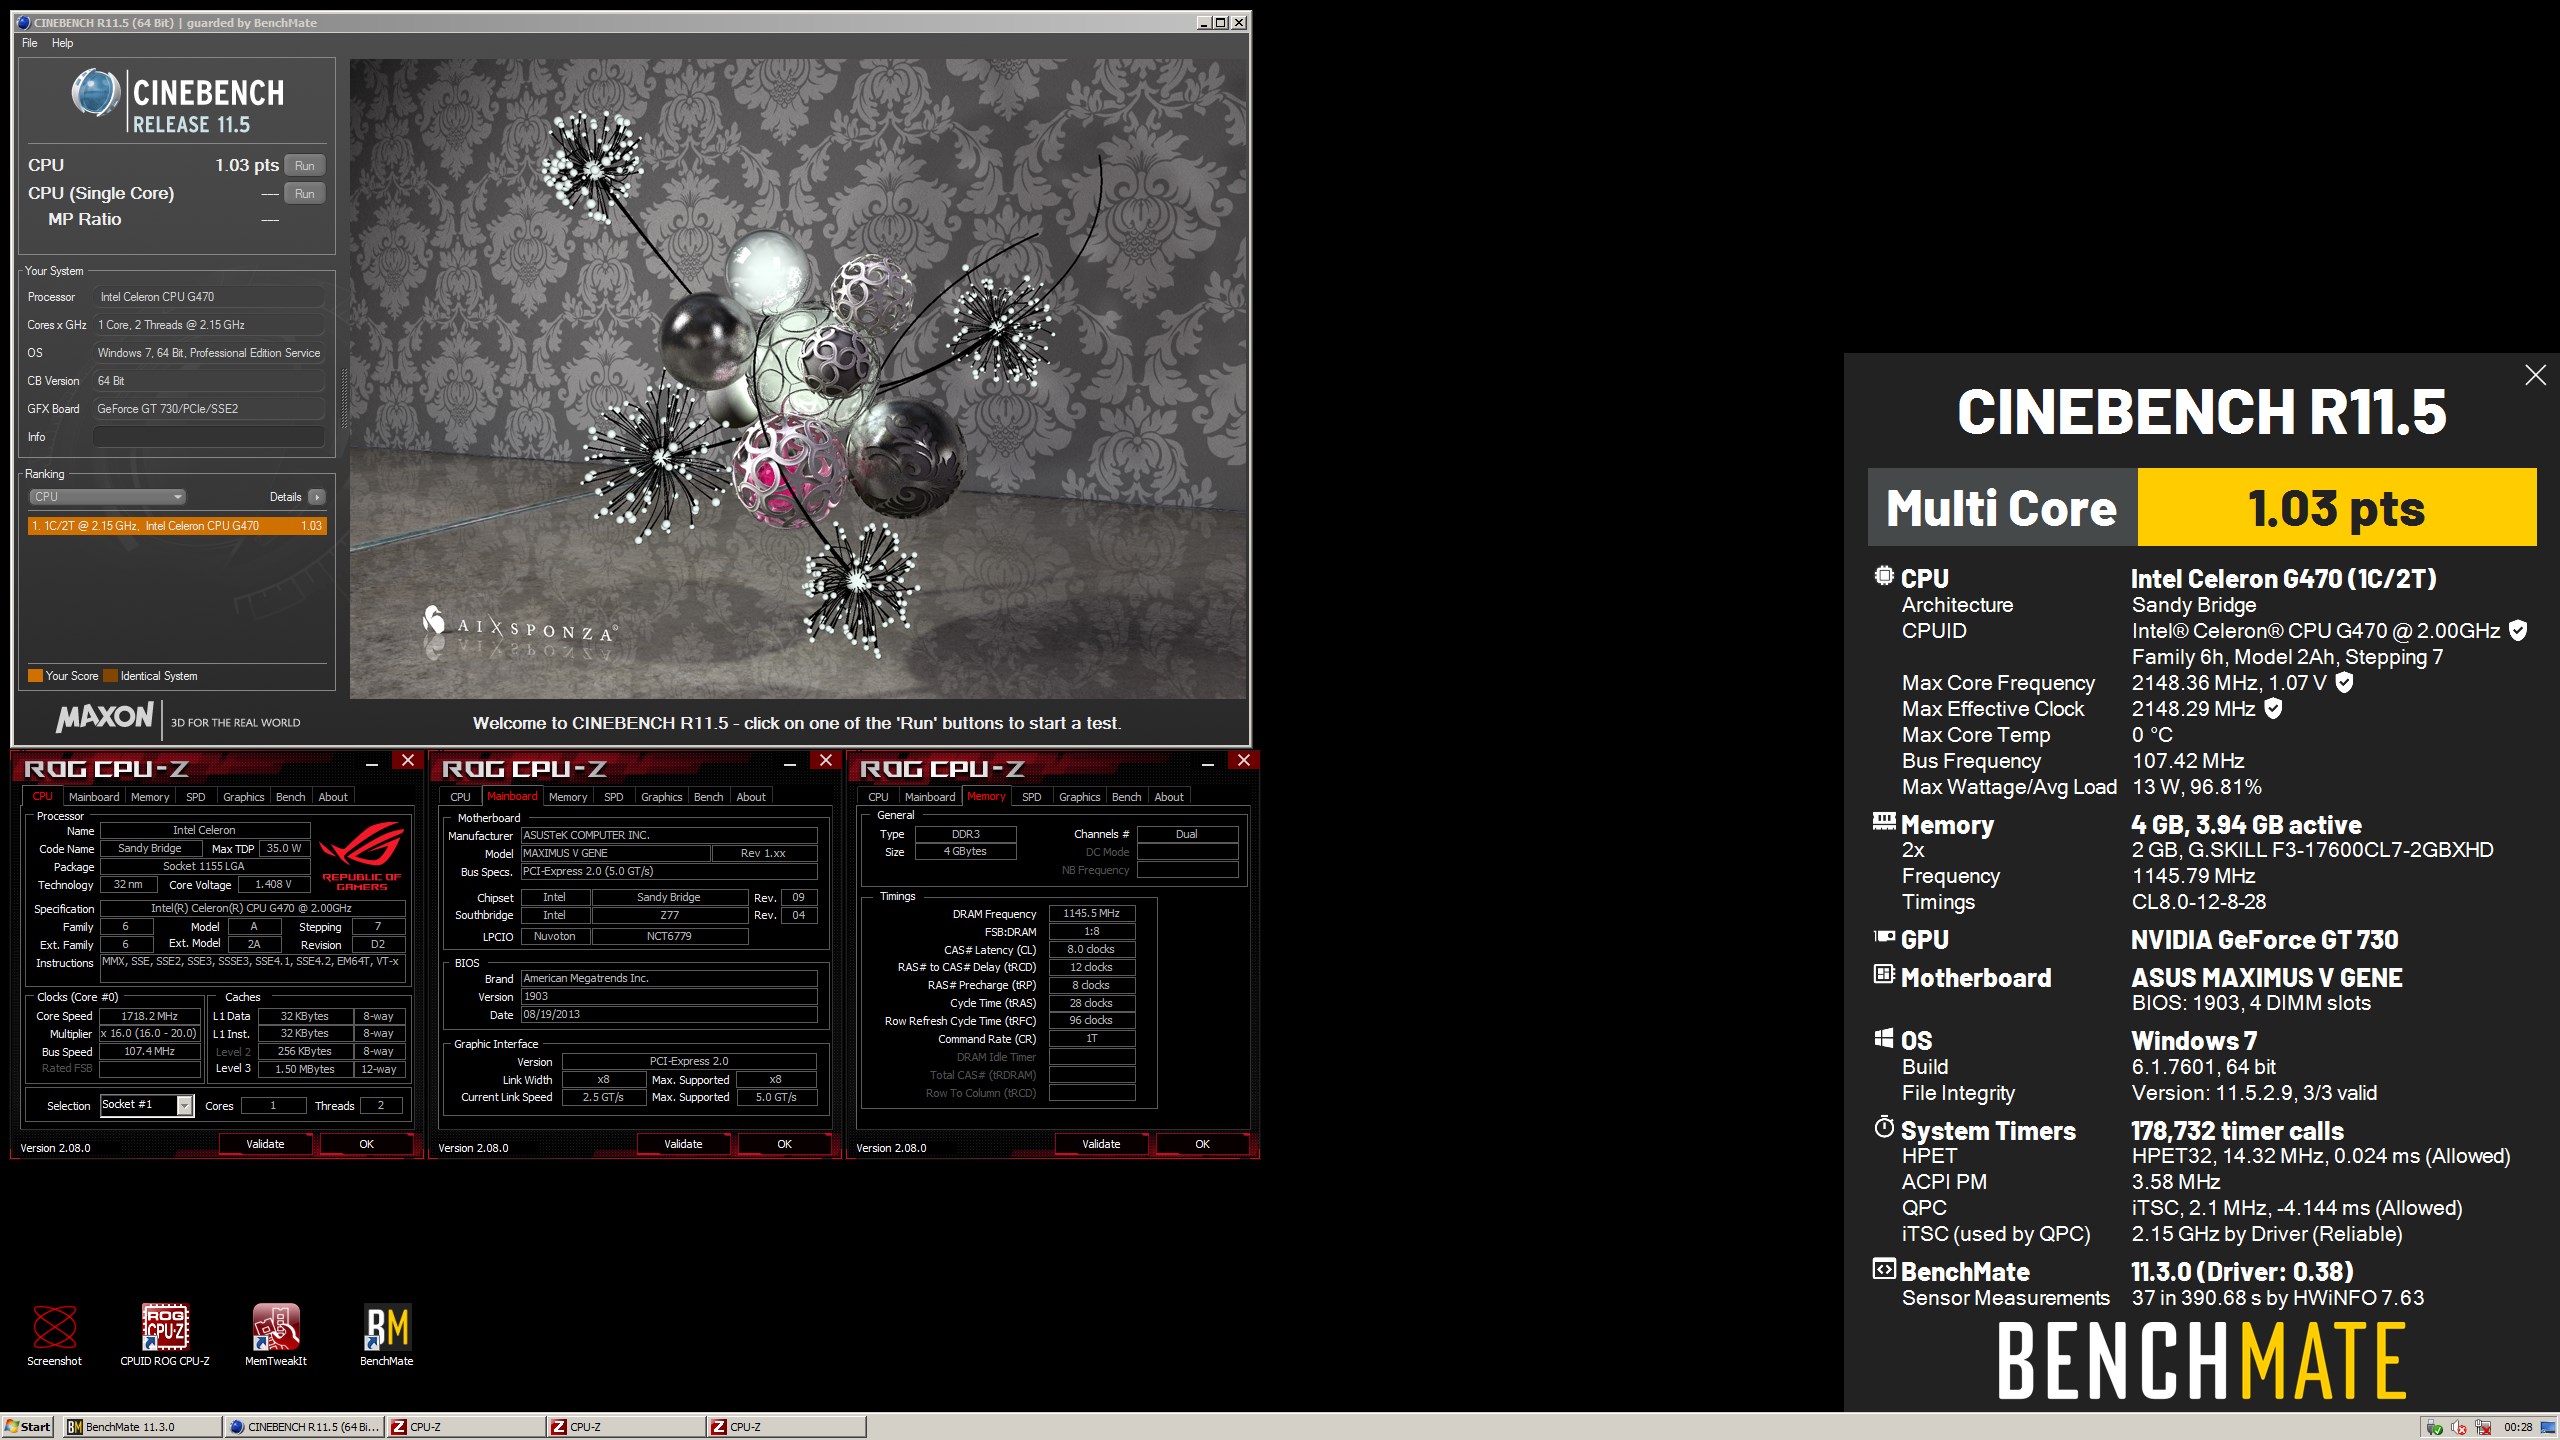Open the BenchMate desktop shortcut
This screenshot has width=2560, height=1440.
[x=387, y=1335]
